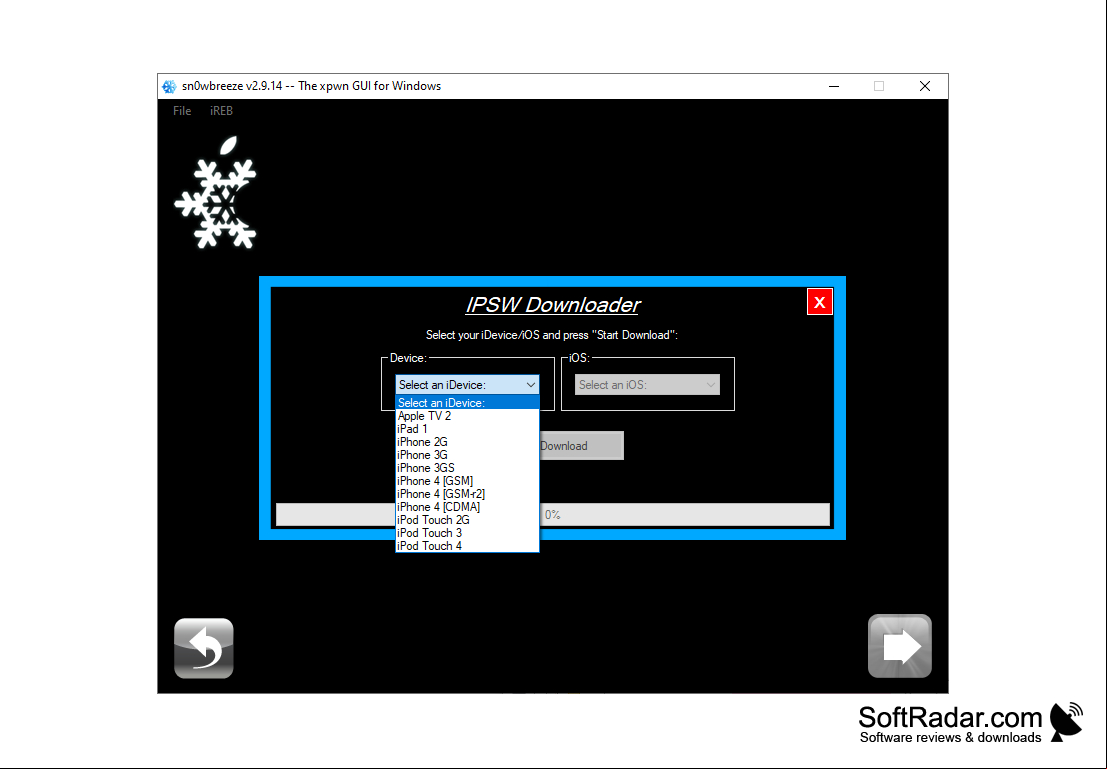The width and height of the screenshot is (1107, 769).
Task: Choose Apple TV 2 from device list
Action: [467, 416]
